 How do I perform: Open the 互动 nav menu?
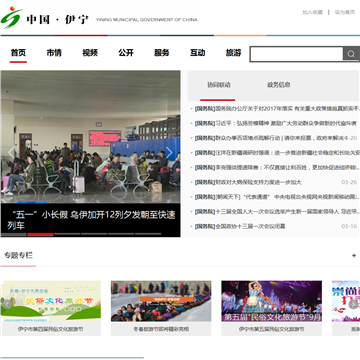click(x=198, y=53)
